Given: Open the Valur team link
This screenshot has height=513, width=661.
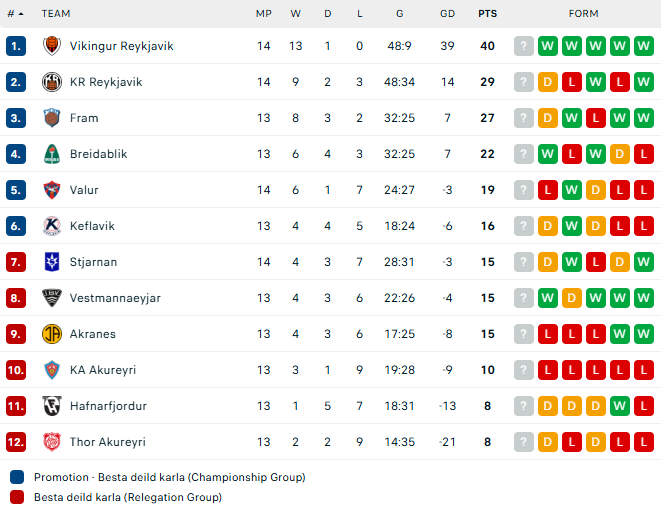Looking at the screenshot, I should (84, 190).
